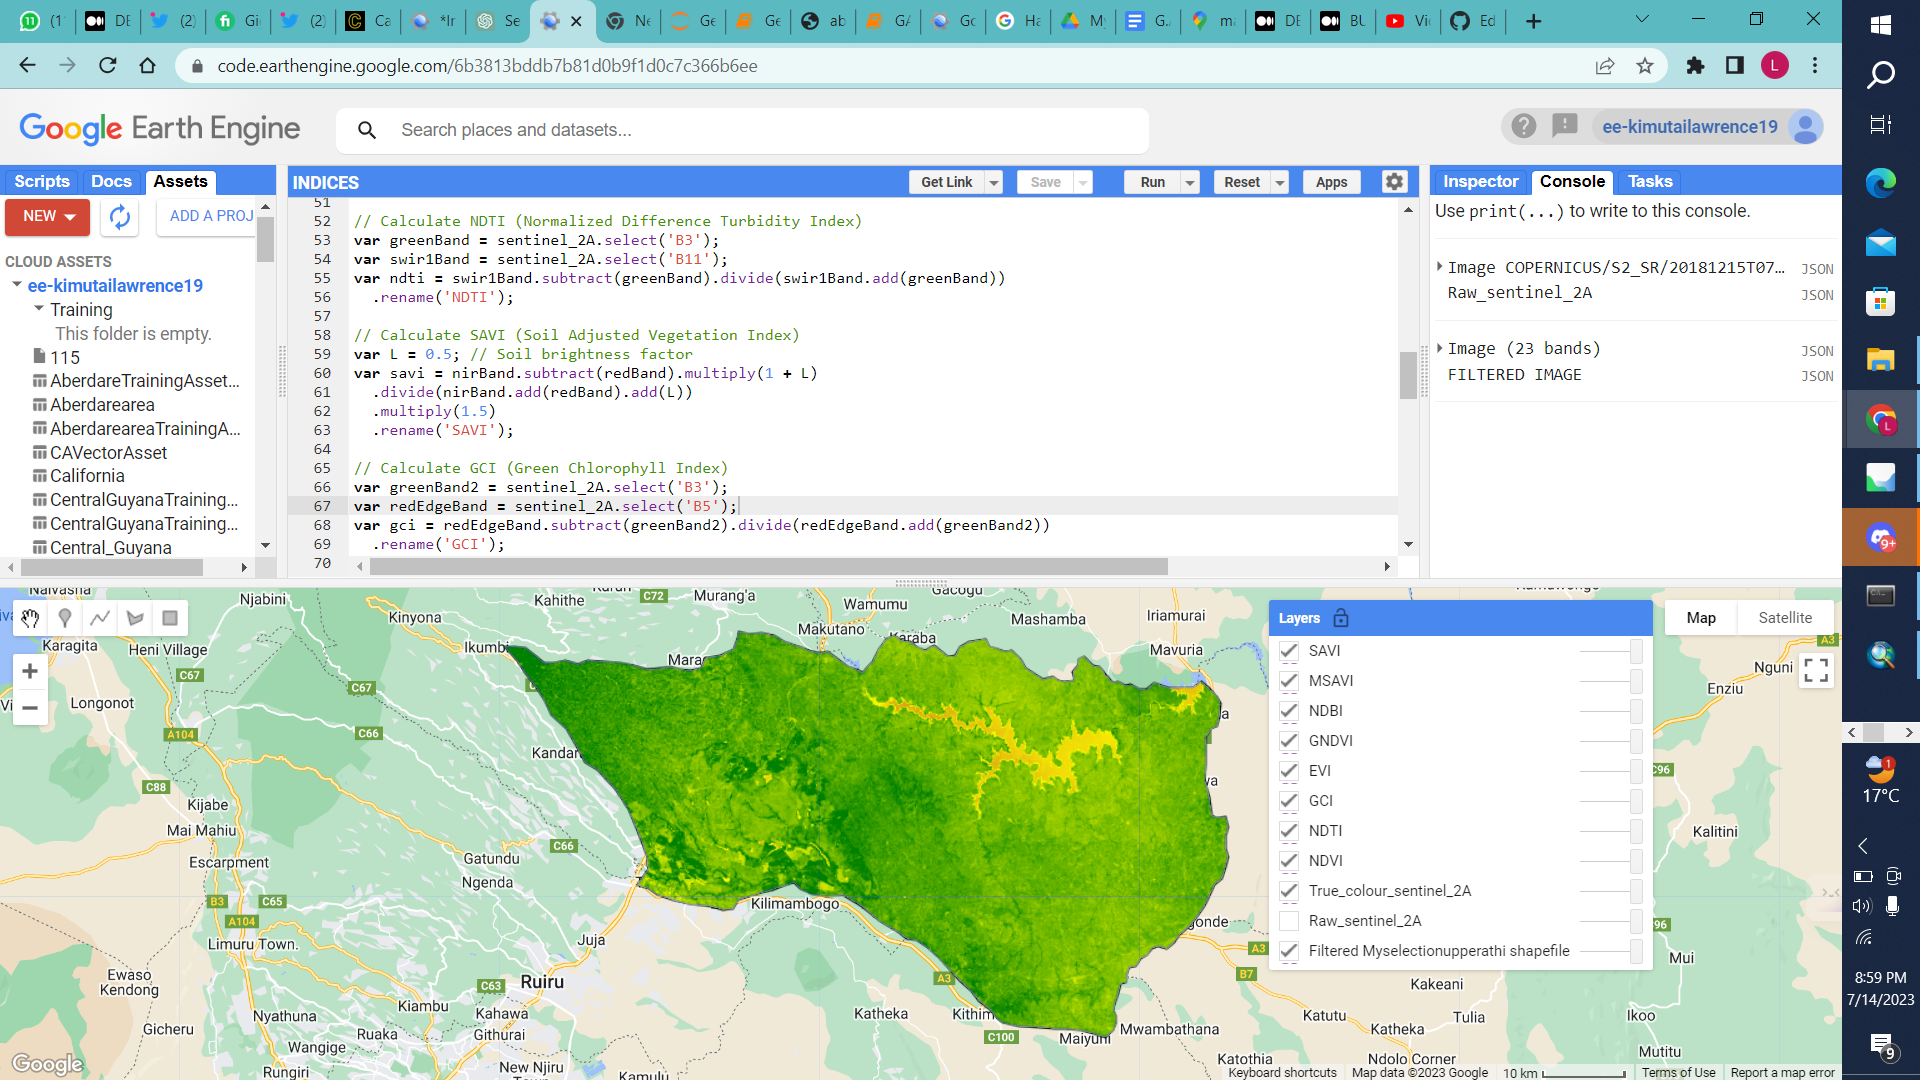This screenshot has height=1080, width=1920.
Task: Open the Apps gallery
Action: click(1331, 181)
